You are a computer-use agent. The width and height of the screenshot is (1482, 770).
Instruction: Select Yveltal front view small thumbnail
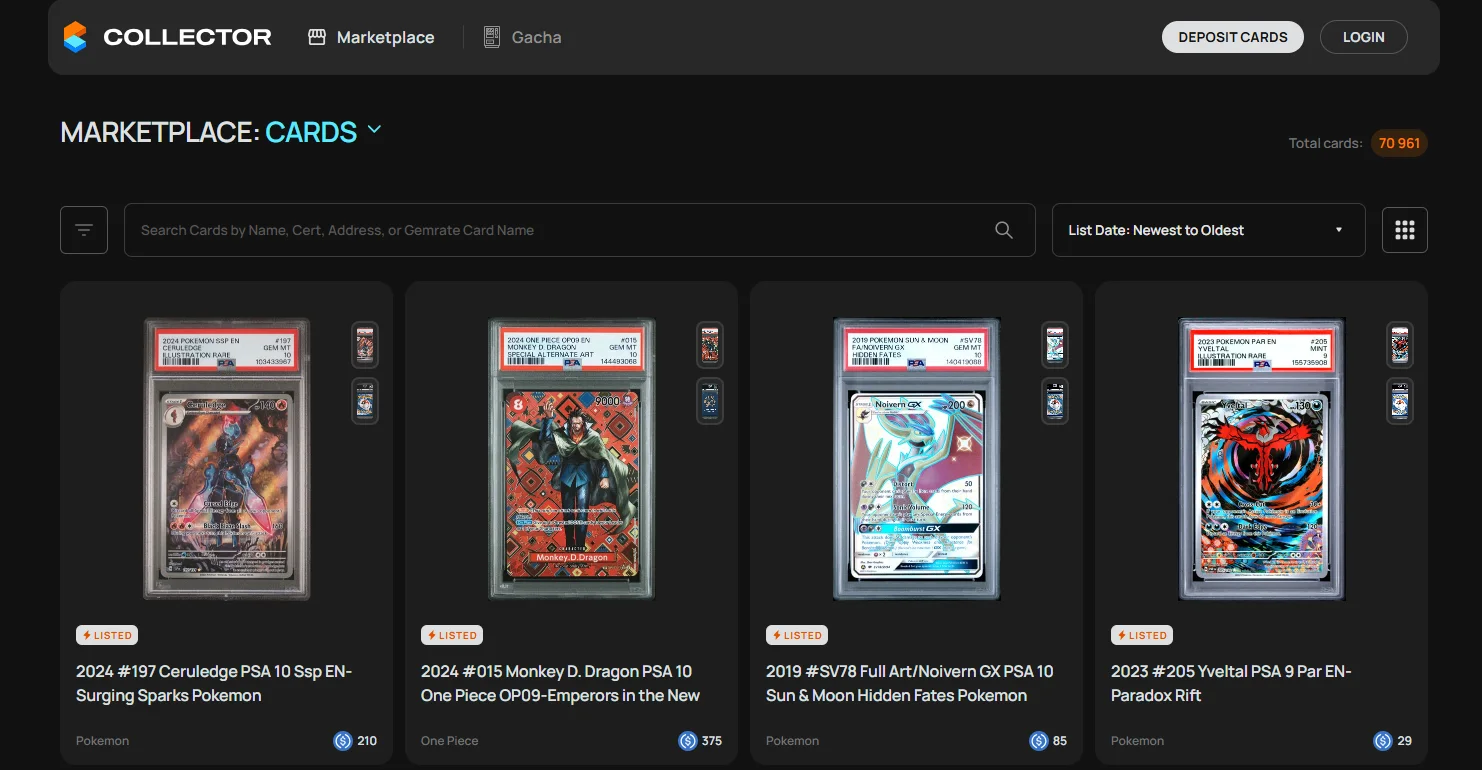pos(1400,345)
